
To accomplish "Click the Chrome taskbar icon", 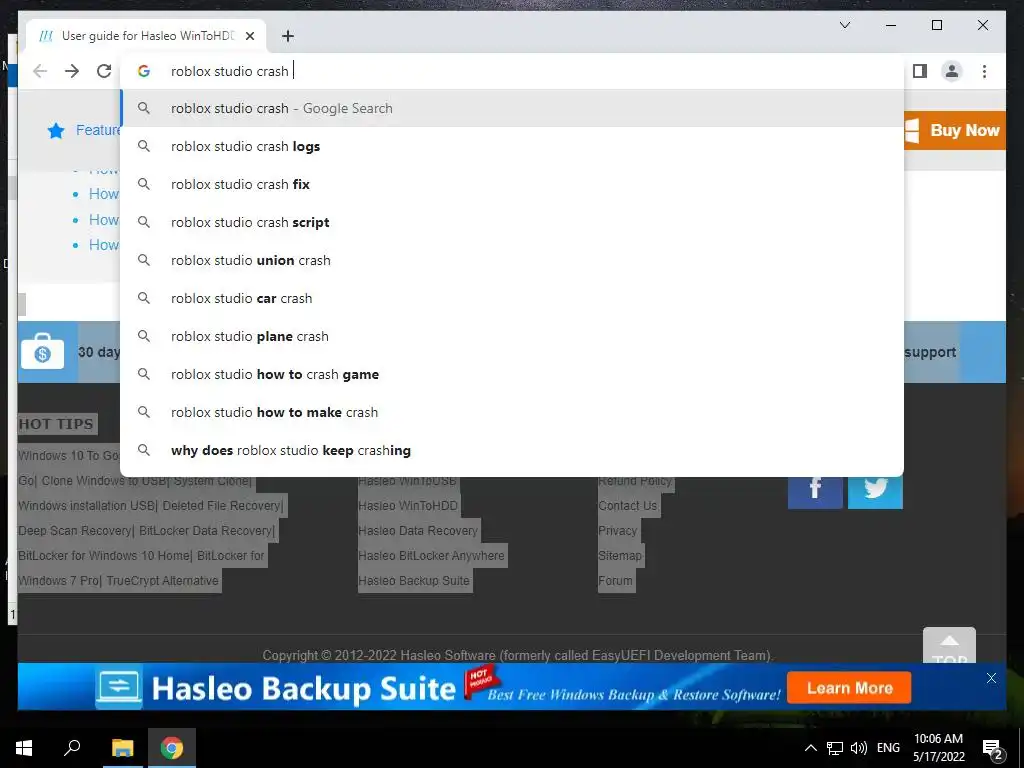I will tap(172, 748).
